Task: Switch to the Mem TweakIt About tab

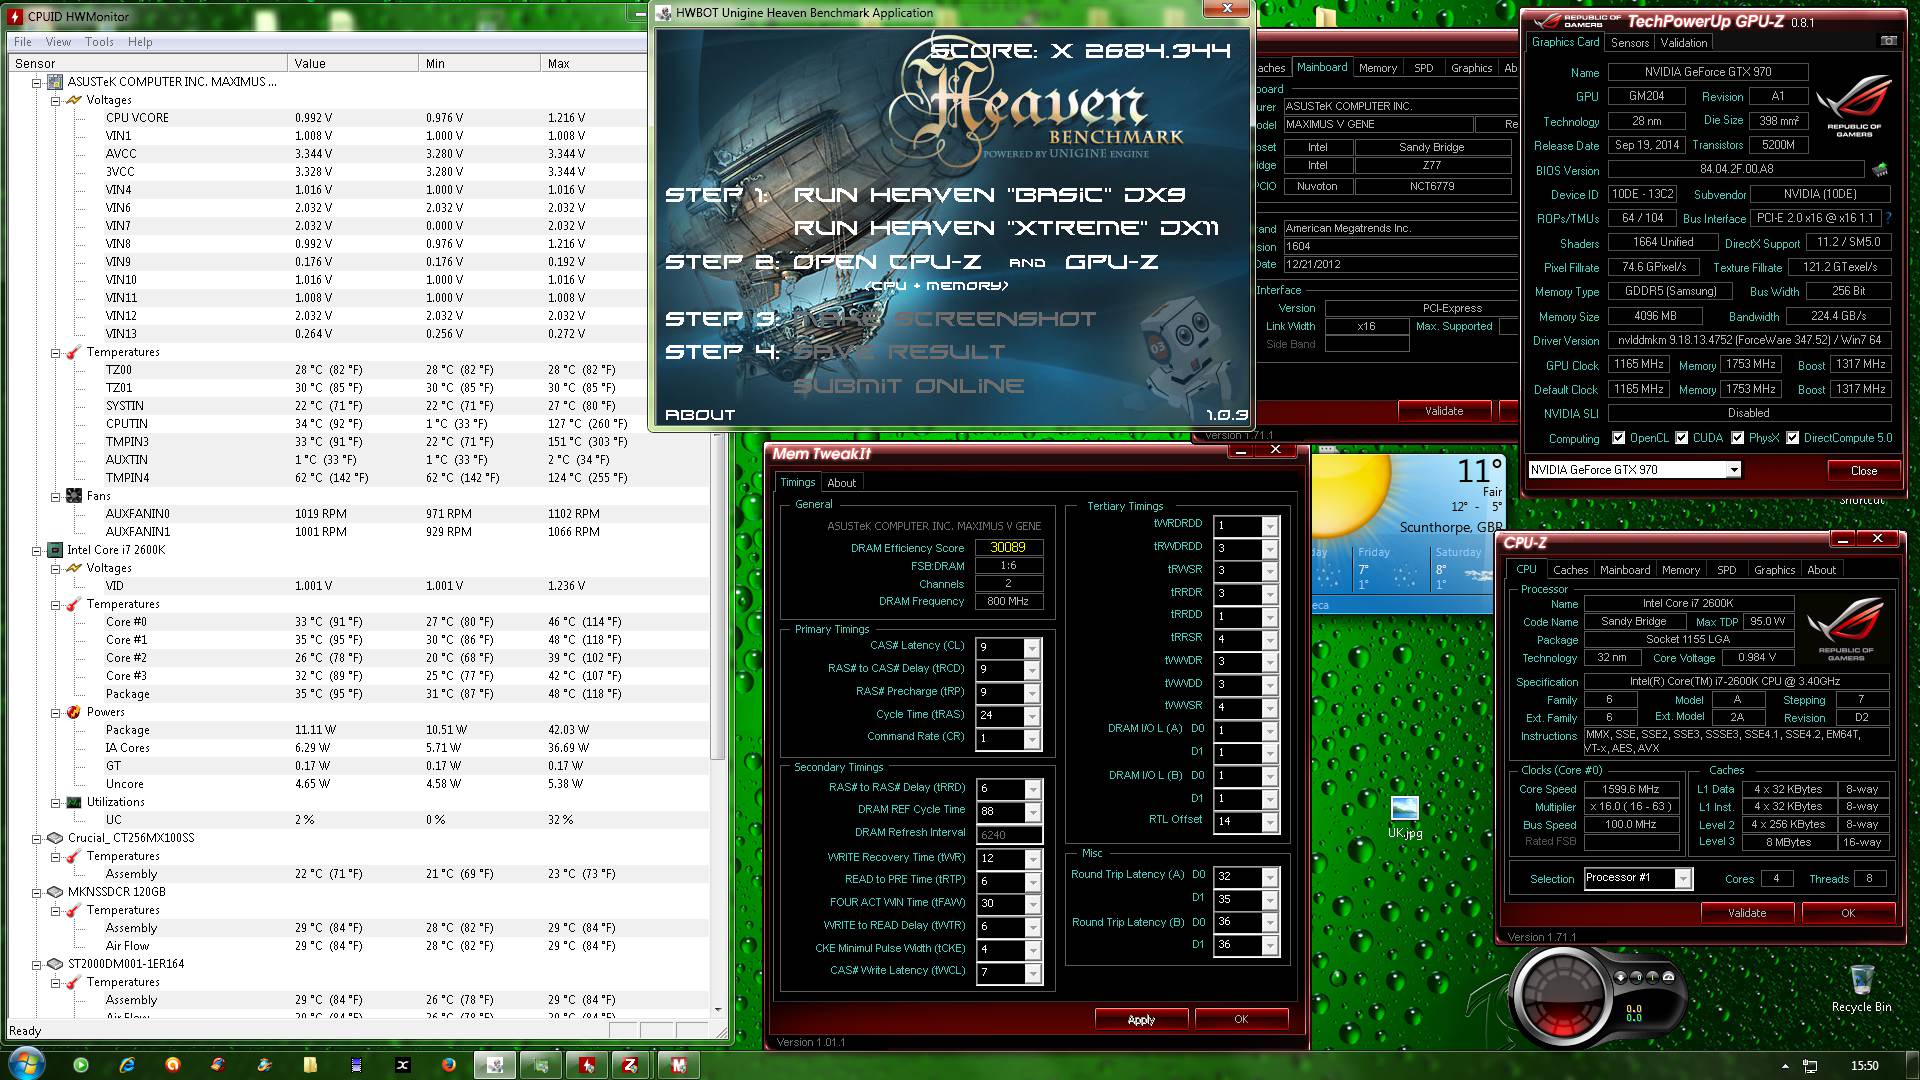Action: pyautogui.click(x=842, y=483)
